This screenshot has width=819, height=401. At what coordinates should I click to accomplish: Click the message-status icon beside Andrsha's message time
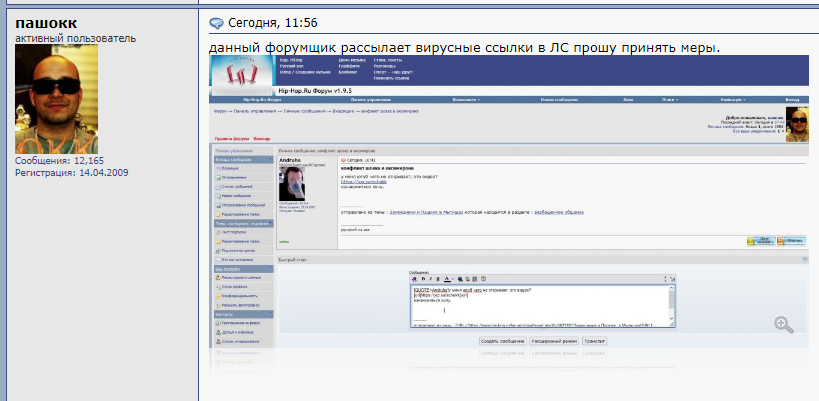click(x=343, y=160)
